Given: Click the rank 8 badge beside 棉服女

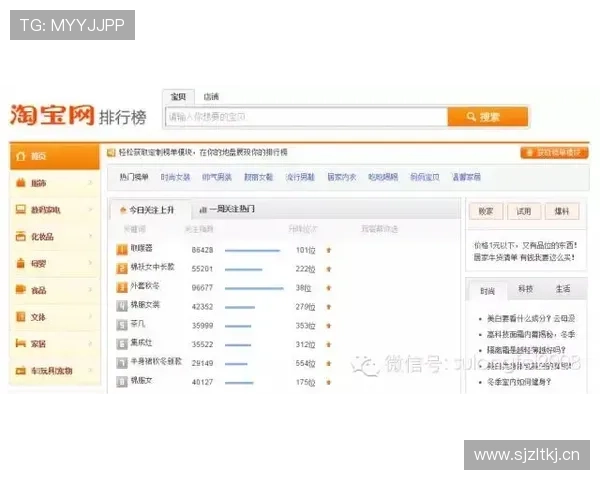Looking at the screenshot, I should pyautogui.click(x=122, y=382).
